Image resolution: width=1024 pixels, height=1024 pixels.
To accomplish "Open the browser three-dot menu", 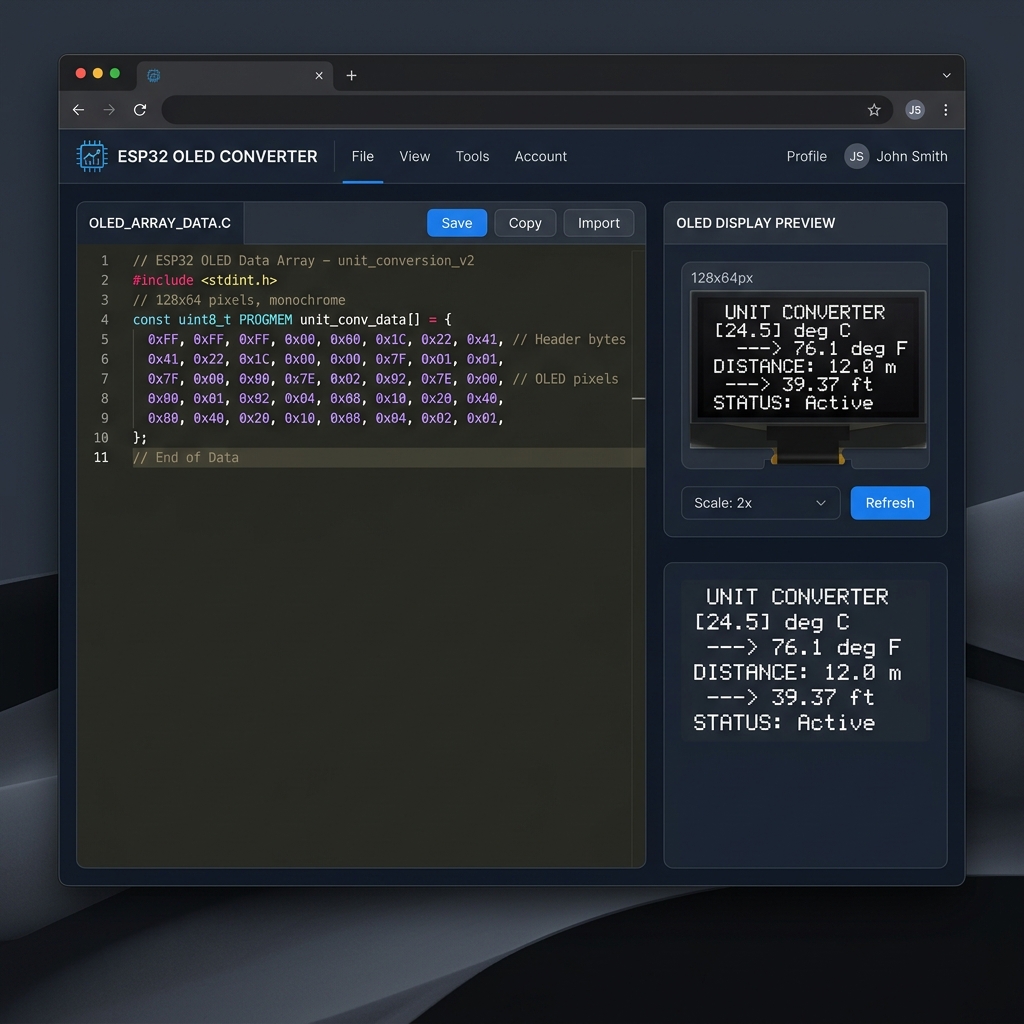I will (946, 110).
